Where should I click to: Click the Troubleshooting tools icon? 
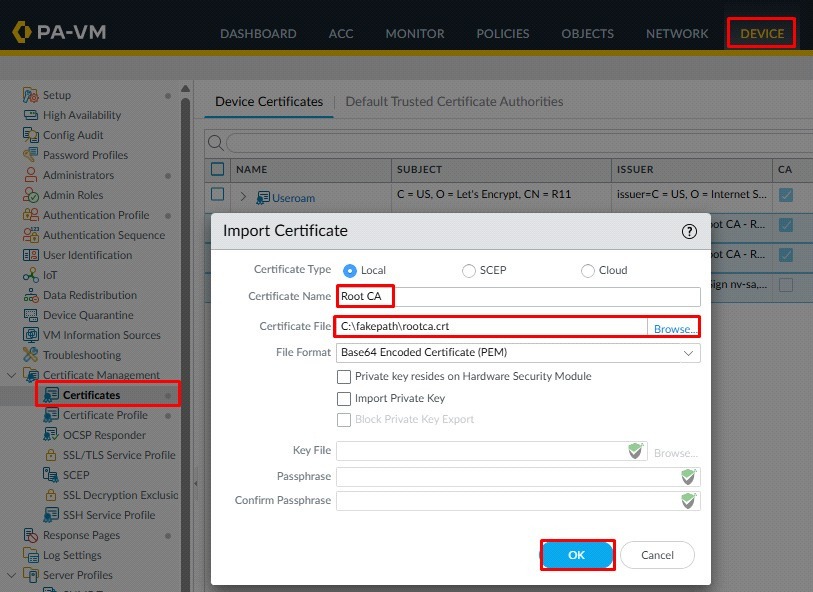(x=31, y=355)
